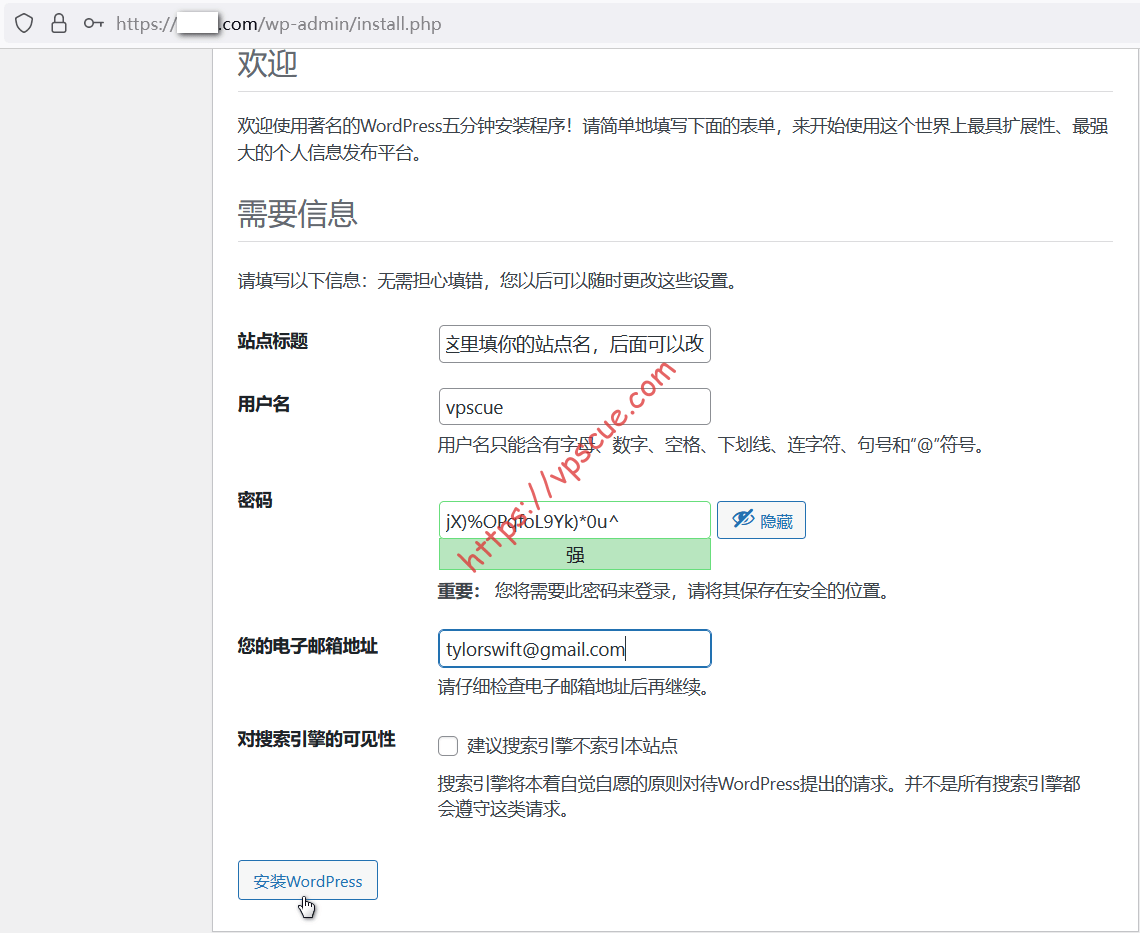Click the username field containing vpscue
The width and height of the screenshot is (1140, 933).
coord(574,407)
